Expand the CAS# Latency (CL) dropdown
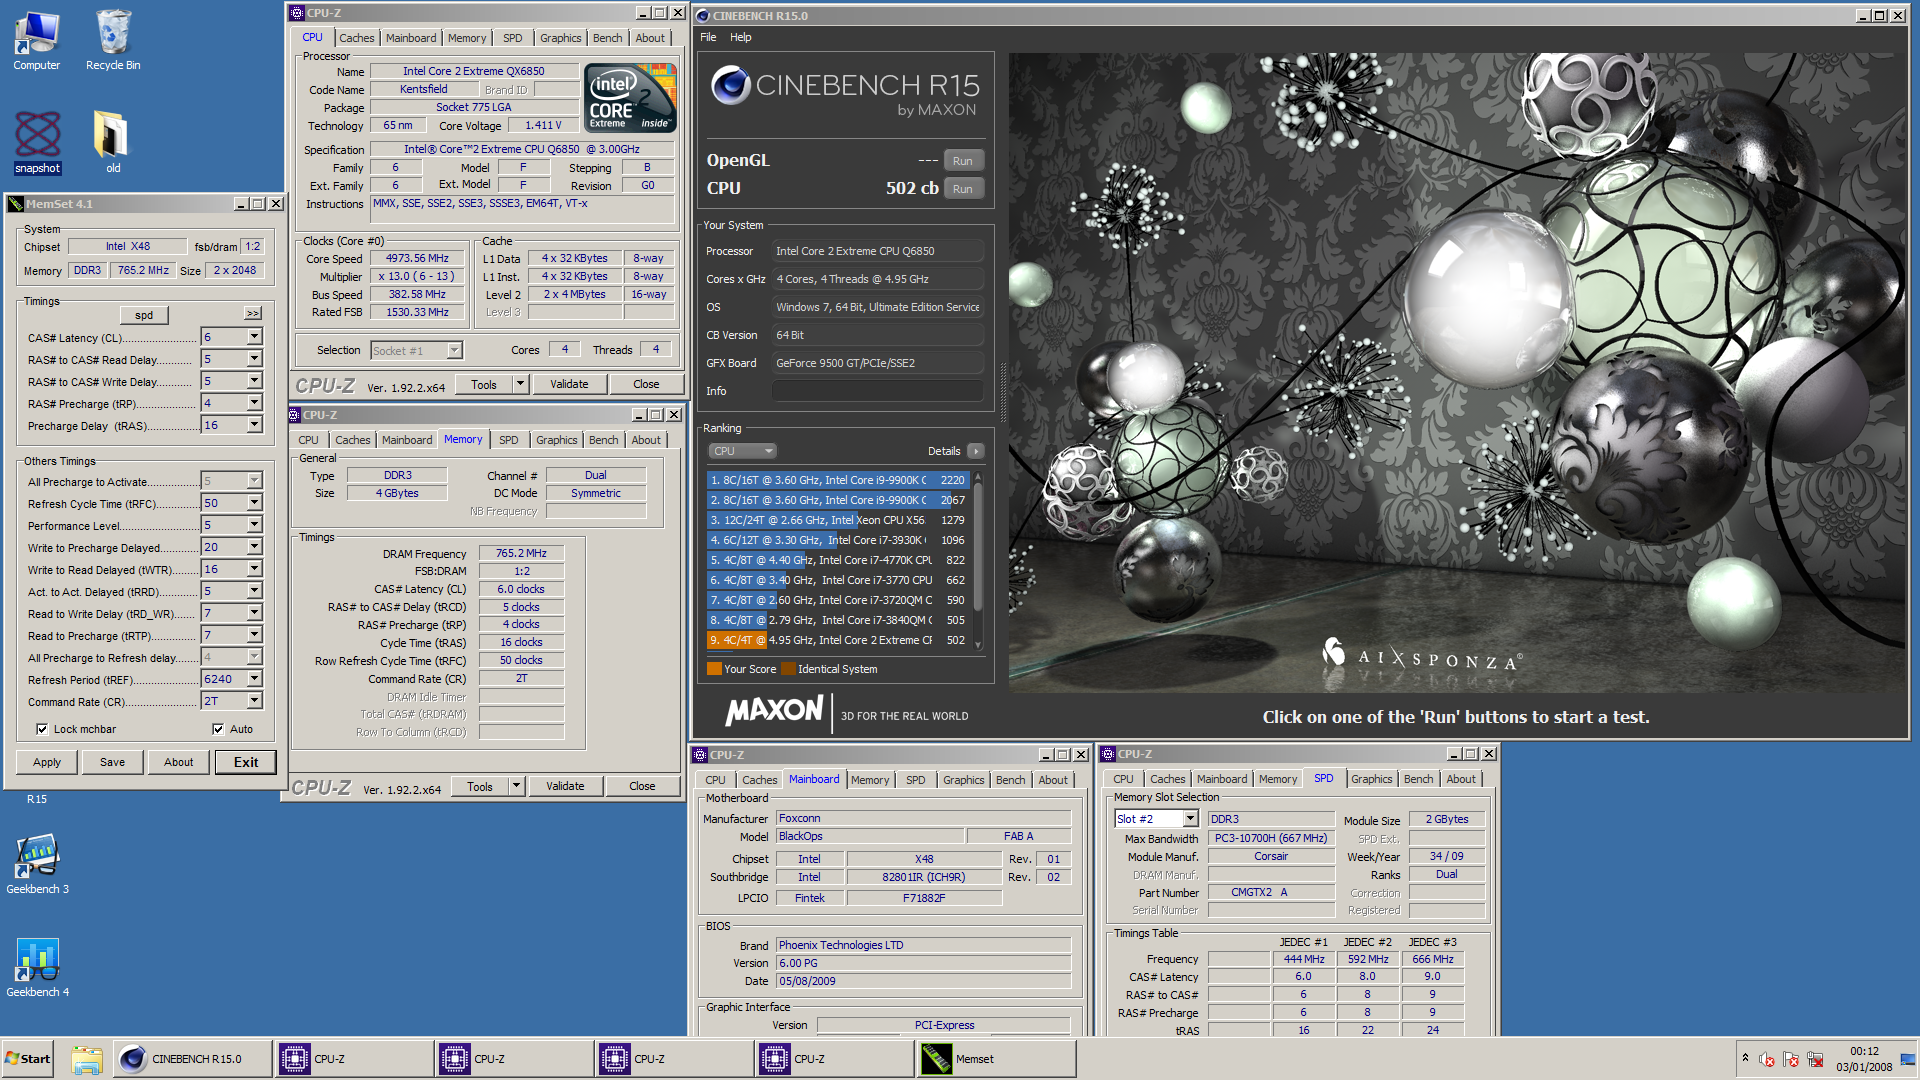The image size is (1920, 1080). 254,337
